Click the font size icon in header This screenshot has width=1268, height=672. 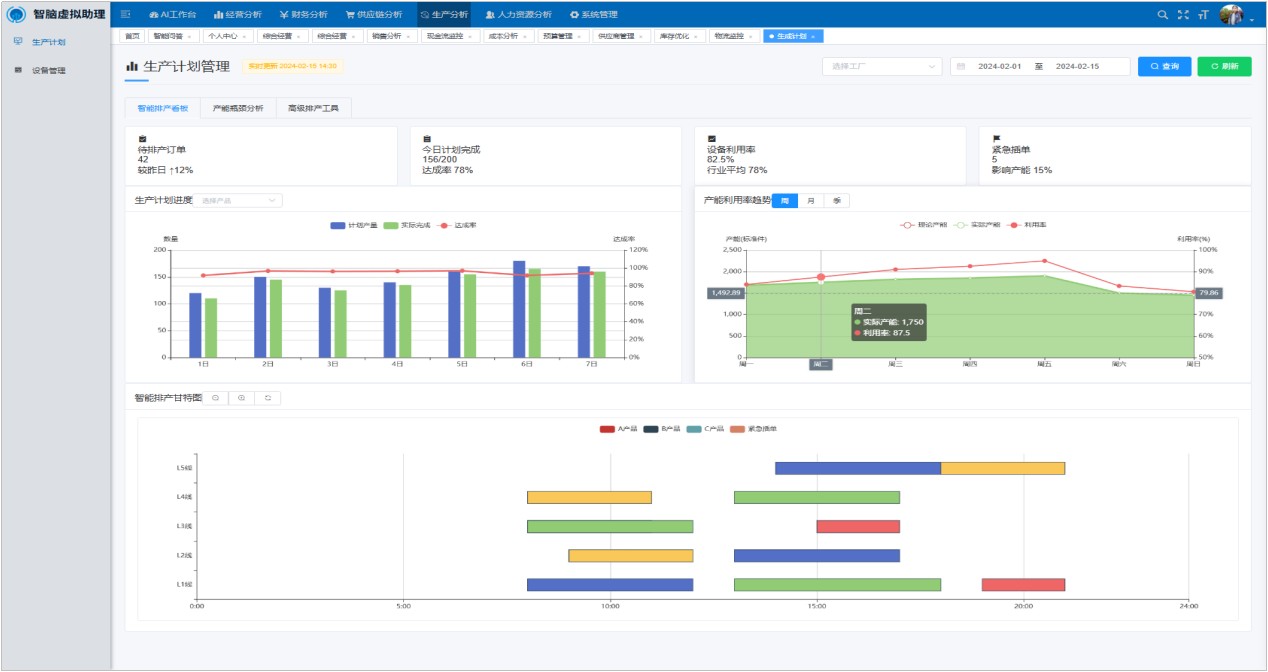click(1203, 15)
